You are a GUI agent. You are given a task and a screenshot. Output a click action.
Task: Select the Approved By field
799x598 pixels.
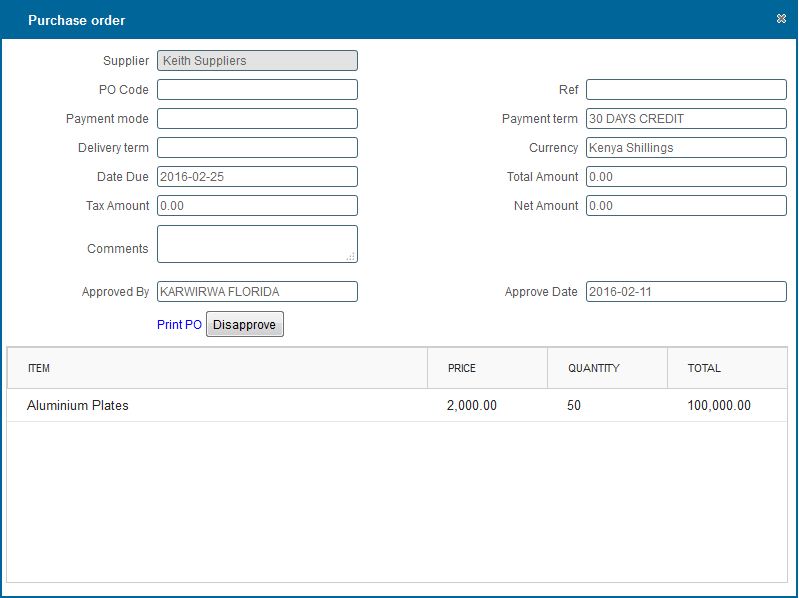257,292
